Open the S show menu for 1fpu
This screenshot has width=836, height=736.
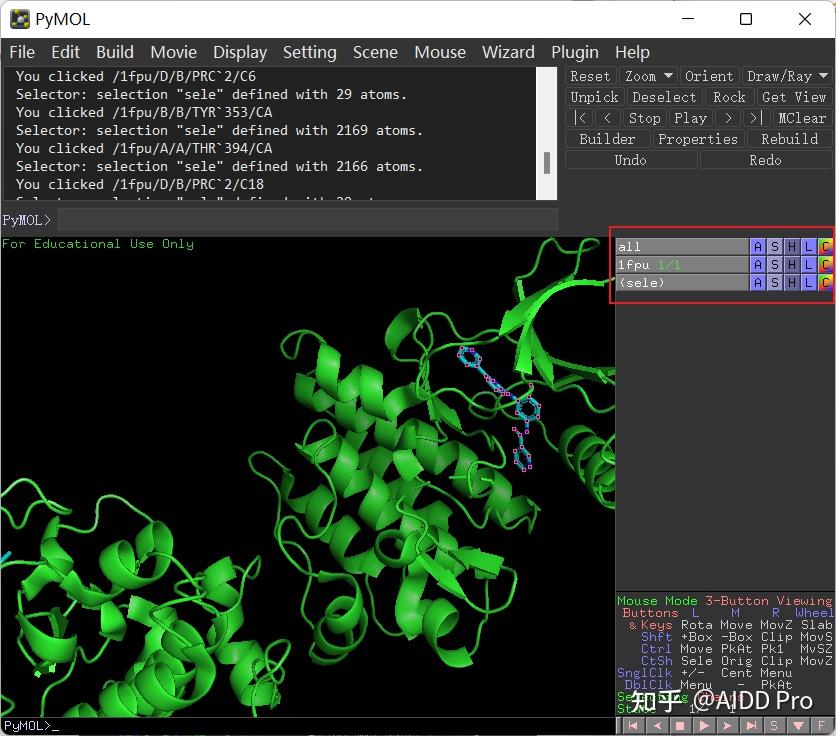point(775,265)
